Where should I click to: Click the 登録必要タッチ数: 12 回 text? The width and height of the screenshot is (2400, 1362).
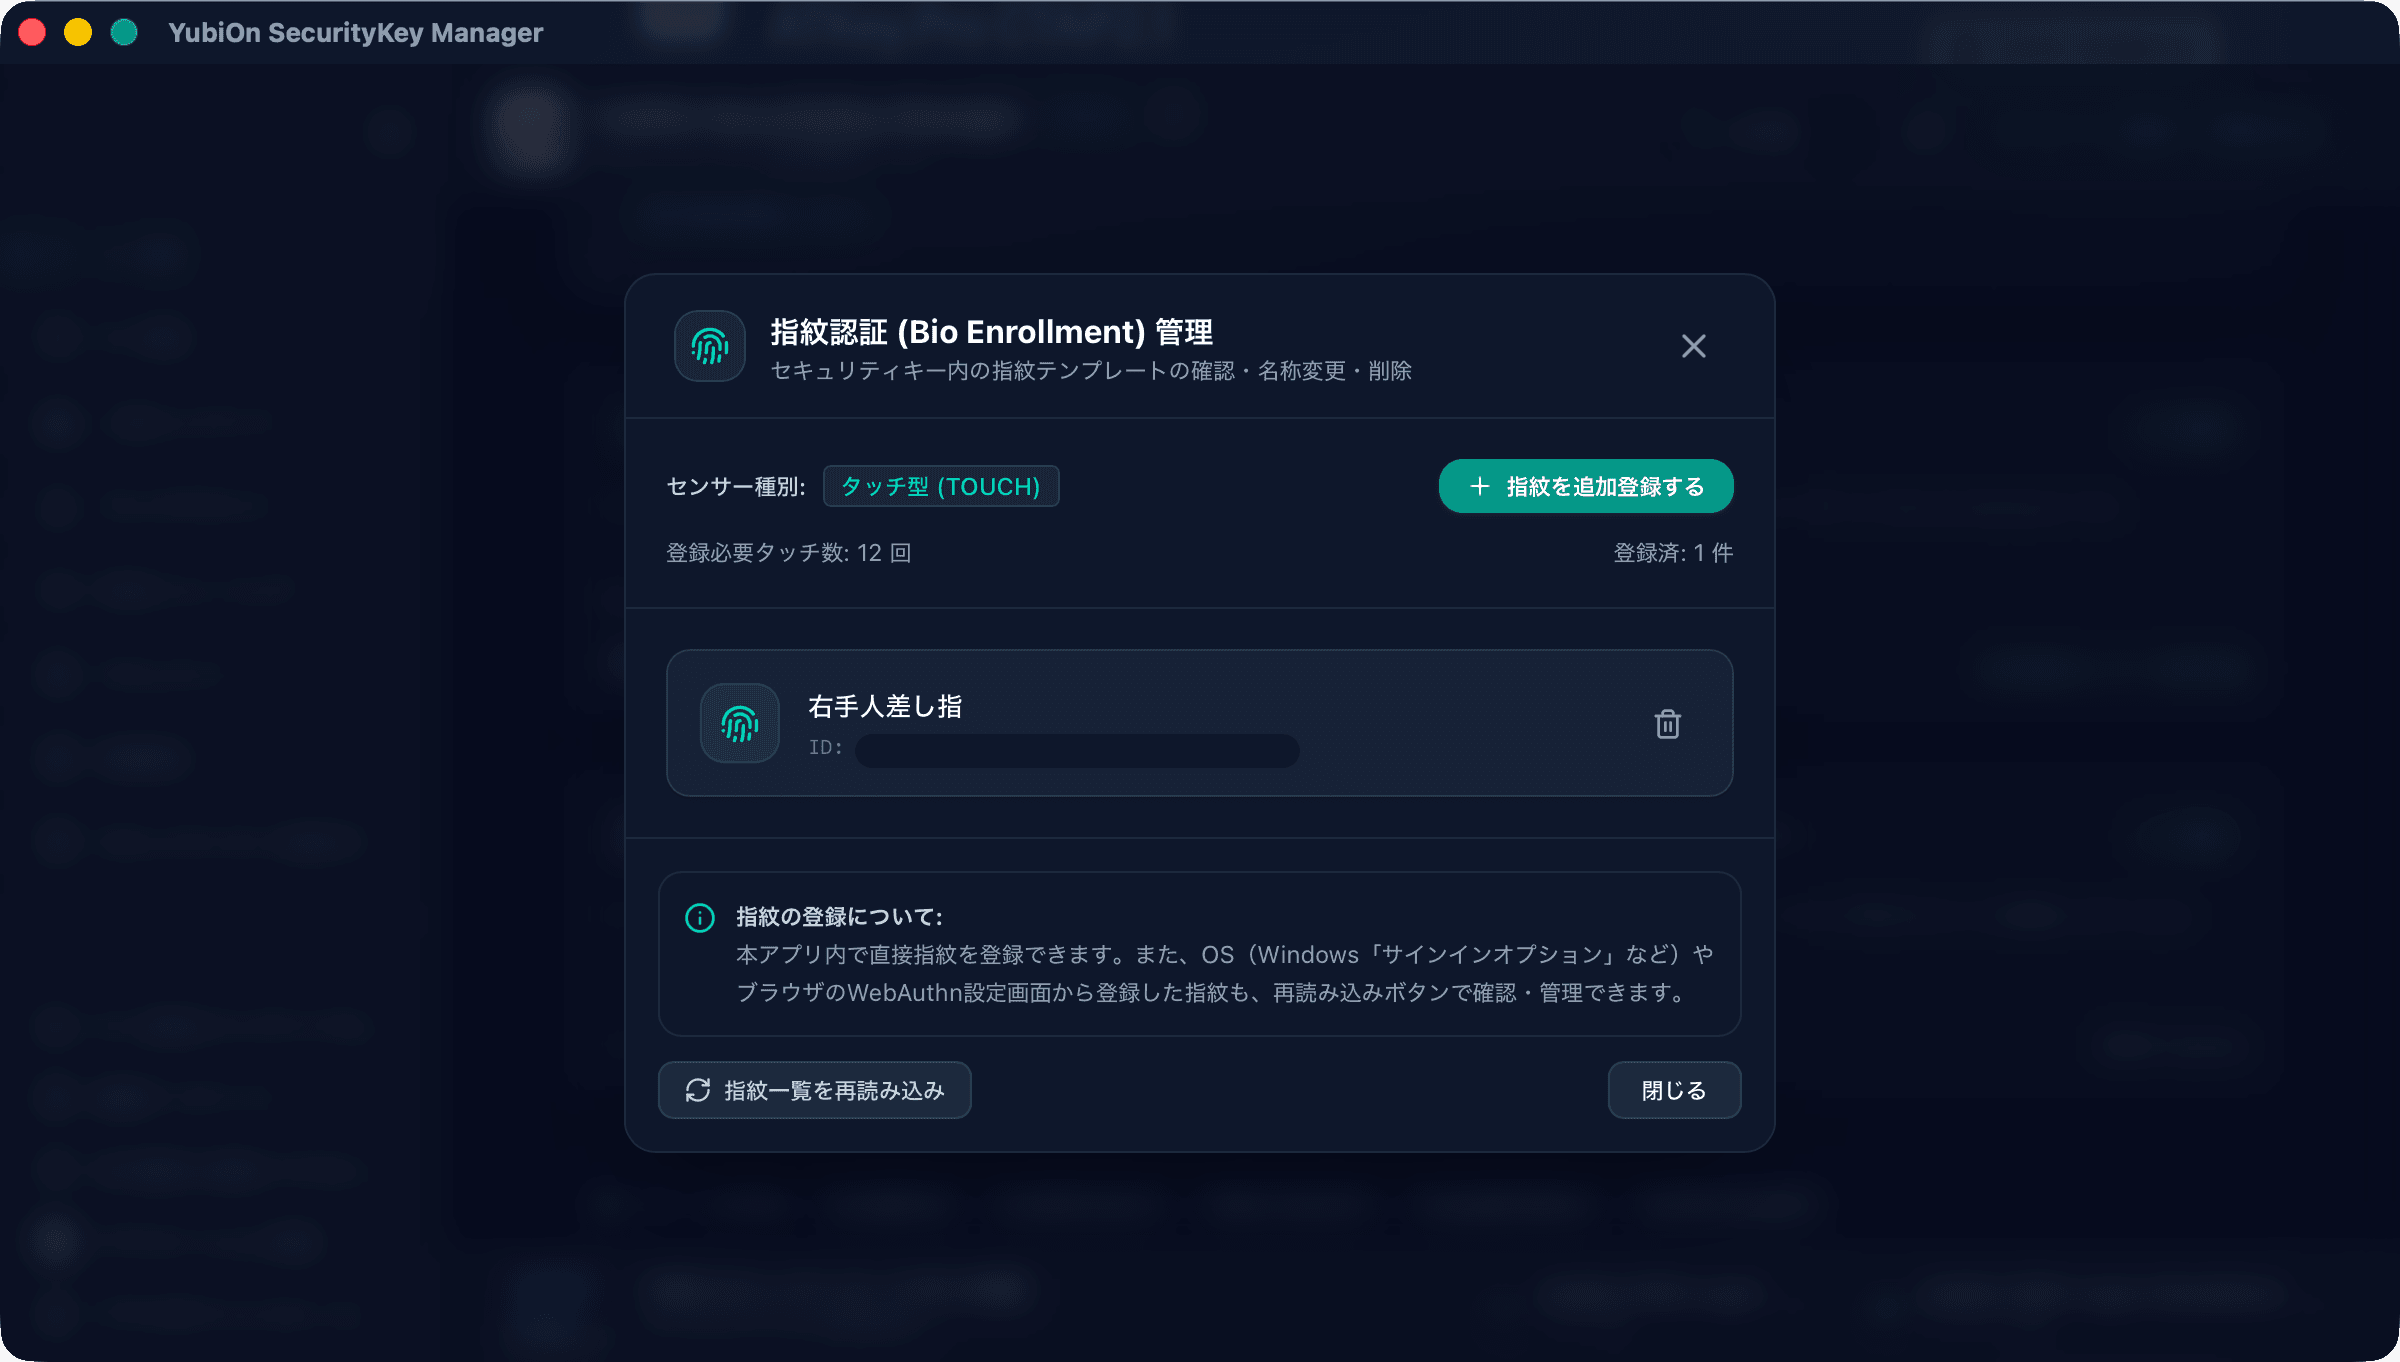point(789,553)
